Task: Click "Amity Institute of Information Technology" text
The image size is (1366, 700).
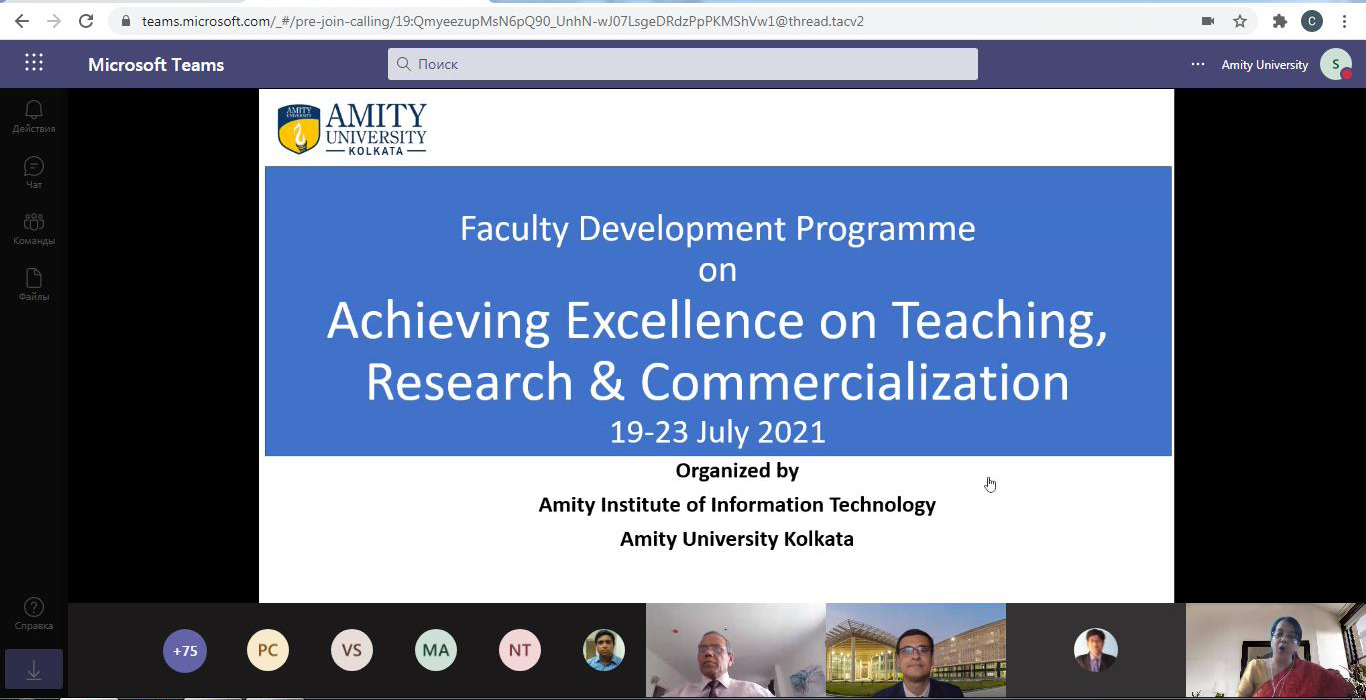Action: (737, 505)
